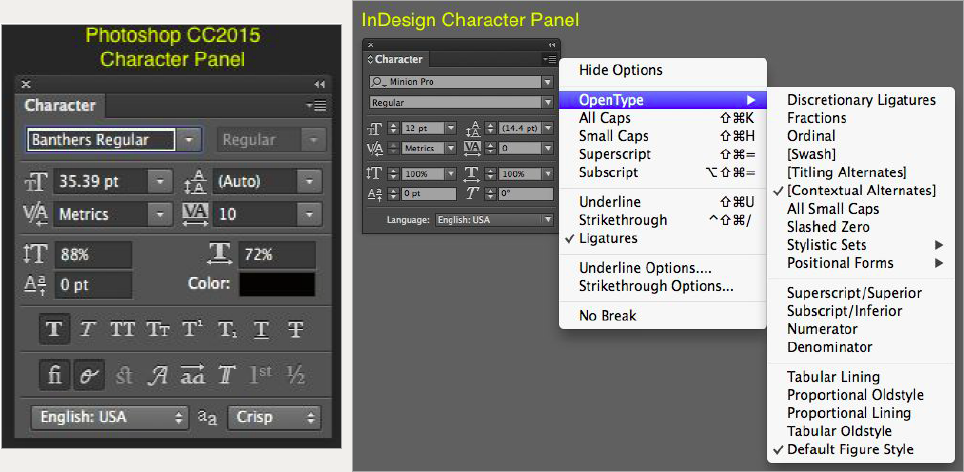The height and width of the screenshot is (472, 964).
Task: Open InDesign Character panel flyout menu icon
Action: [549, 59]
